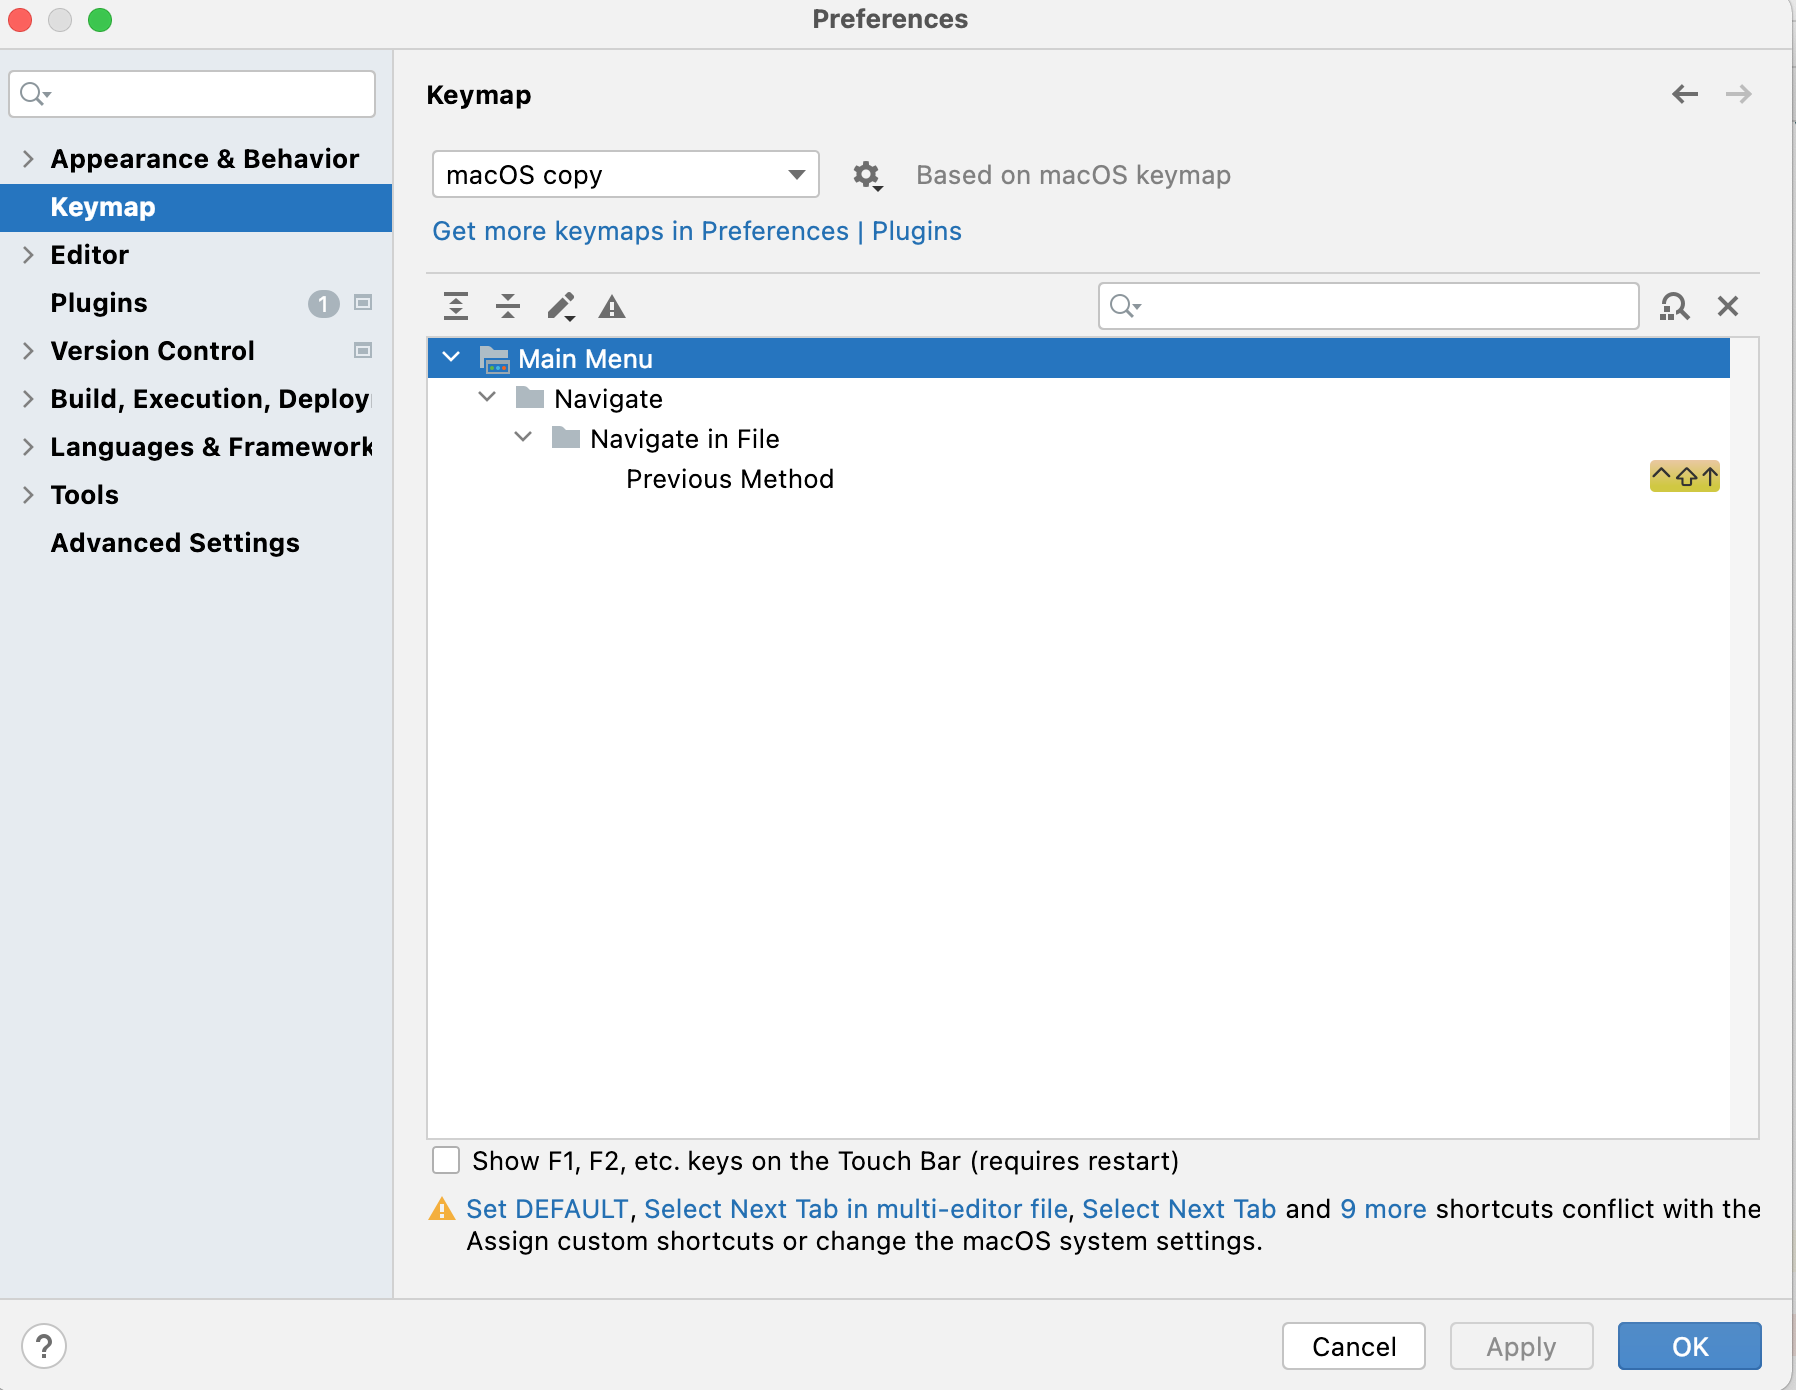The image size is (1796, 1390).
Task: Open the Set DEFAULT conflict link
Action: tap(547, 1209)
